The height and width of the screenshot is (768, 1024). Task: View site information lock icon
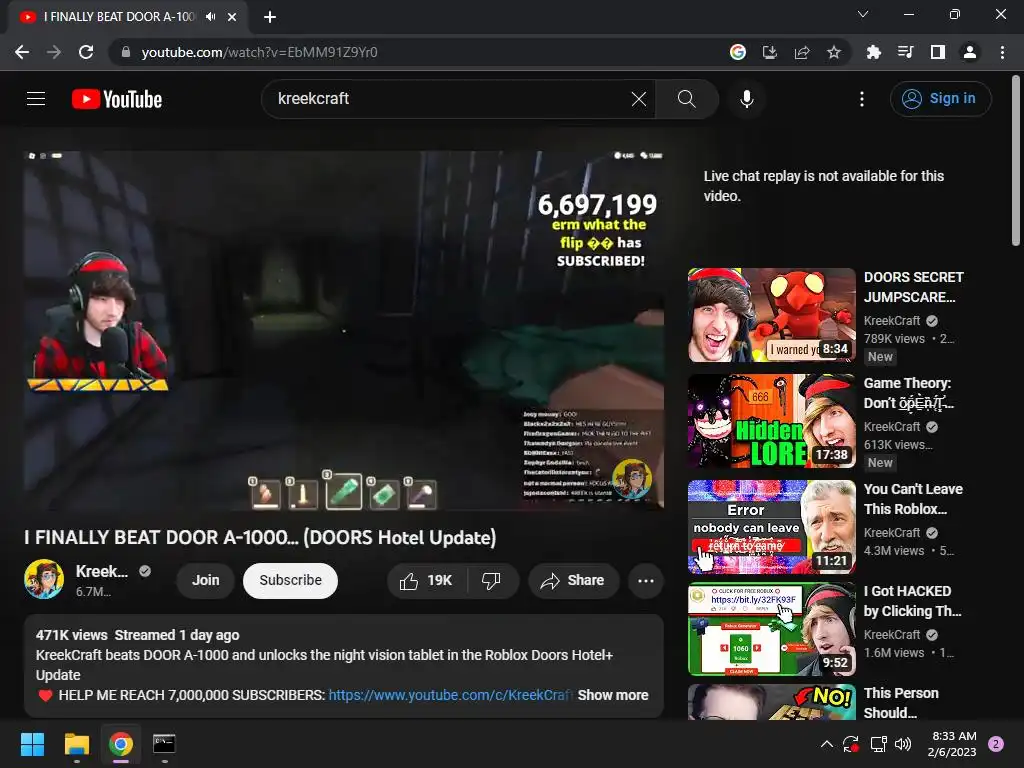[x=125, y=52]
